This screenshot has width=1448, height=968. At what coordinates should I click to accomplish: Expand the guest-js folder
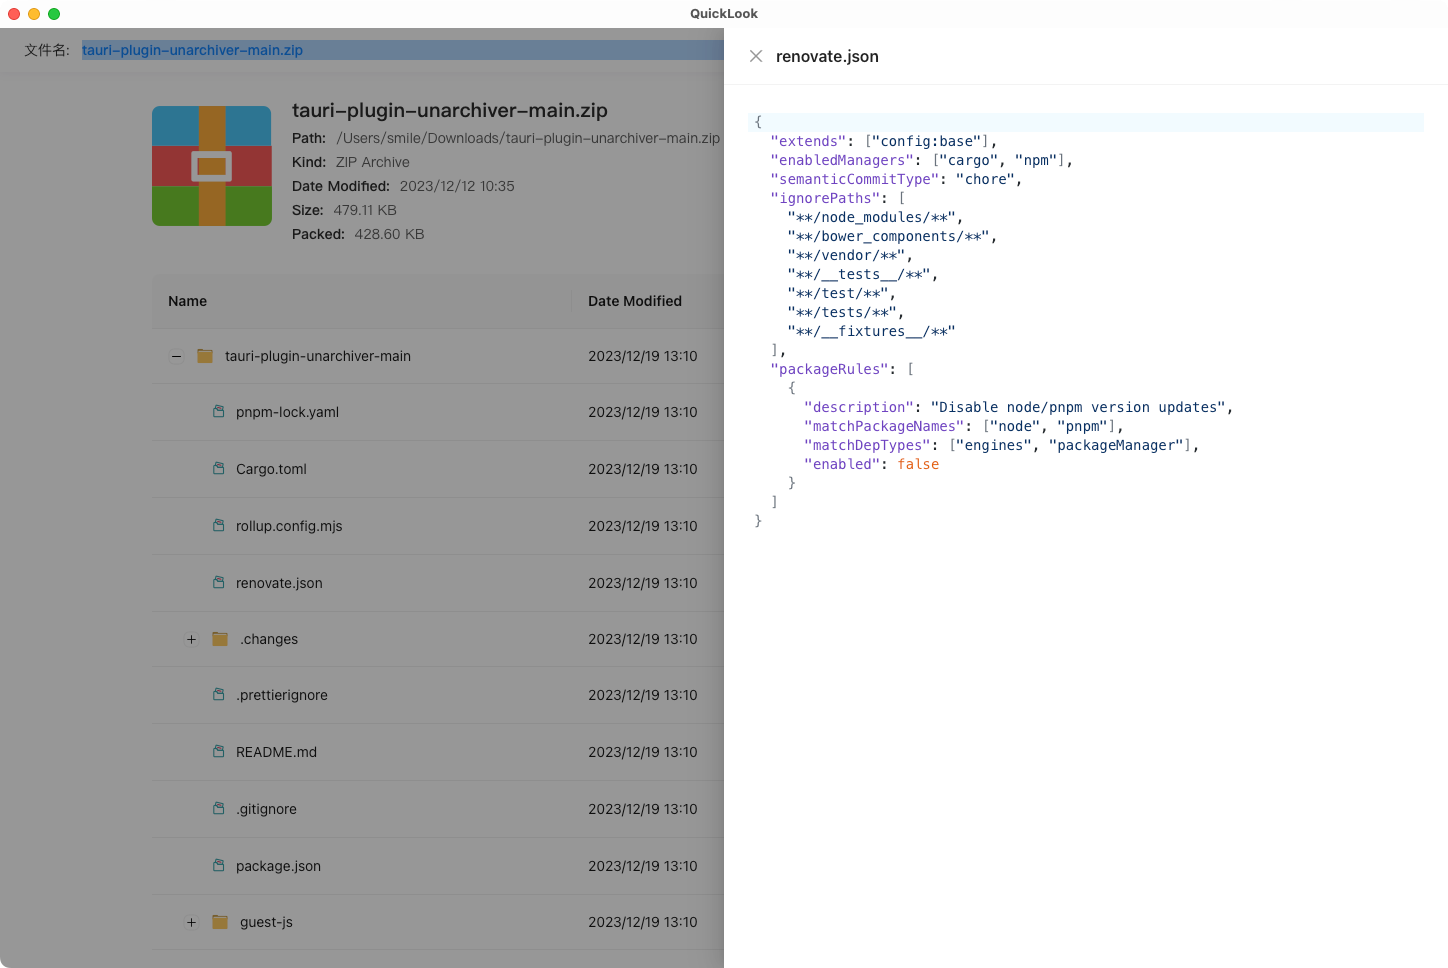click(x=191, y=922)
